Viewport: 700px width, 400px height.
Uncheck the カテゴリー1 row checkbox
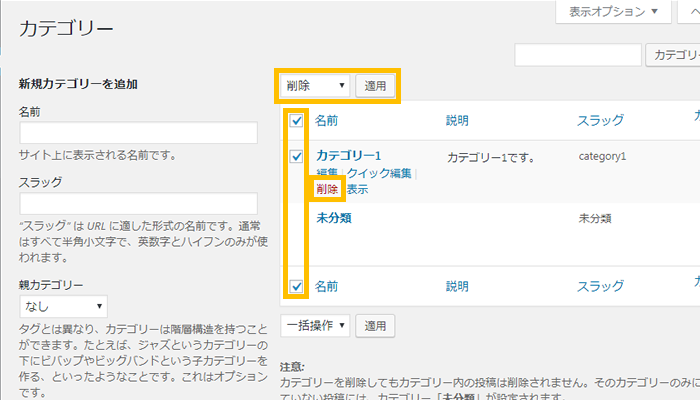point(296,157)
